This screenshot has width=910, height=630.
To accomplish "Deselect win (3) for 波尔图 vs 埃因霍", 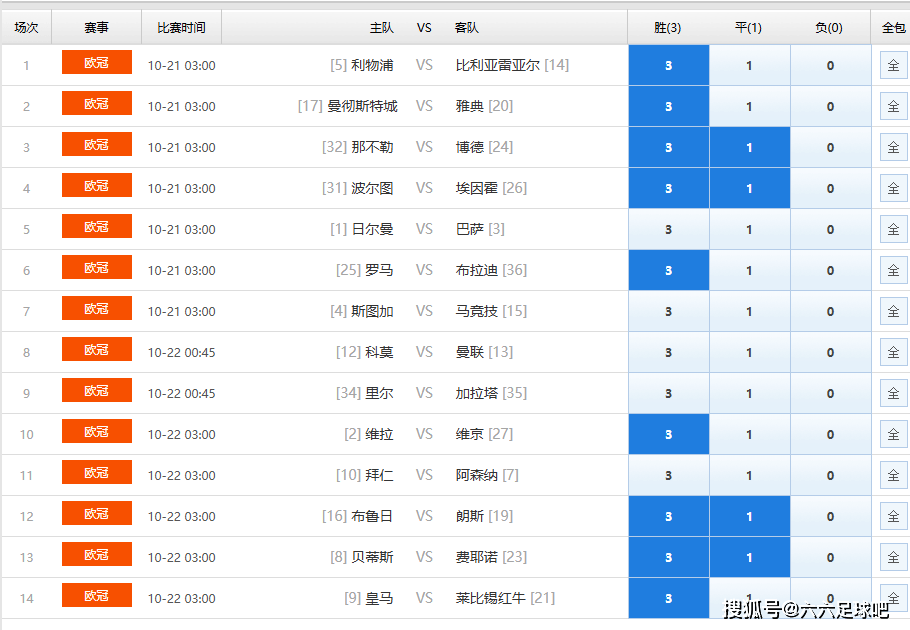I will [669, 189].
